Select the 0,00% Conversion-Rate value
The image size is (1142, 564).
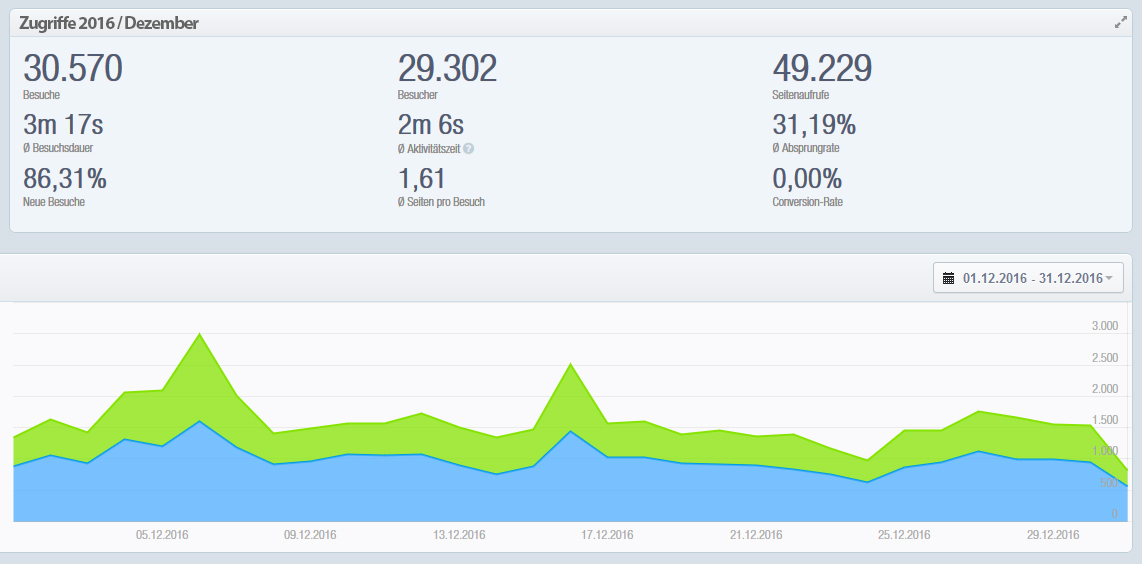click(807, 179)
